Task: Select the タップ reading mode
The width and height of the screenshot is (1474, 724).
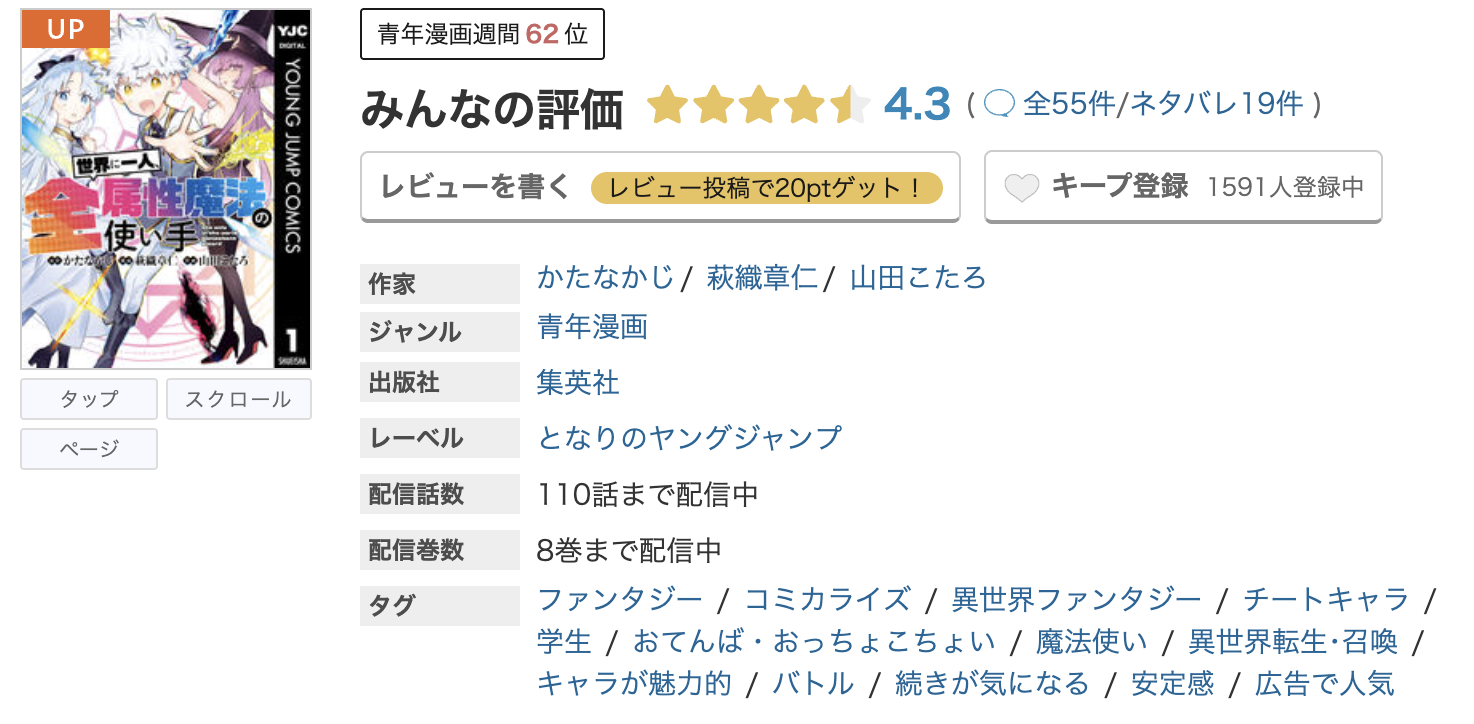Action: [88, 398]
